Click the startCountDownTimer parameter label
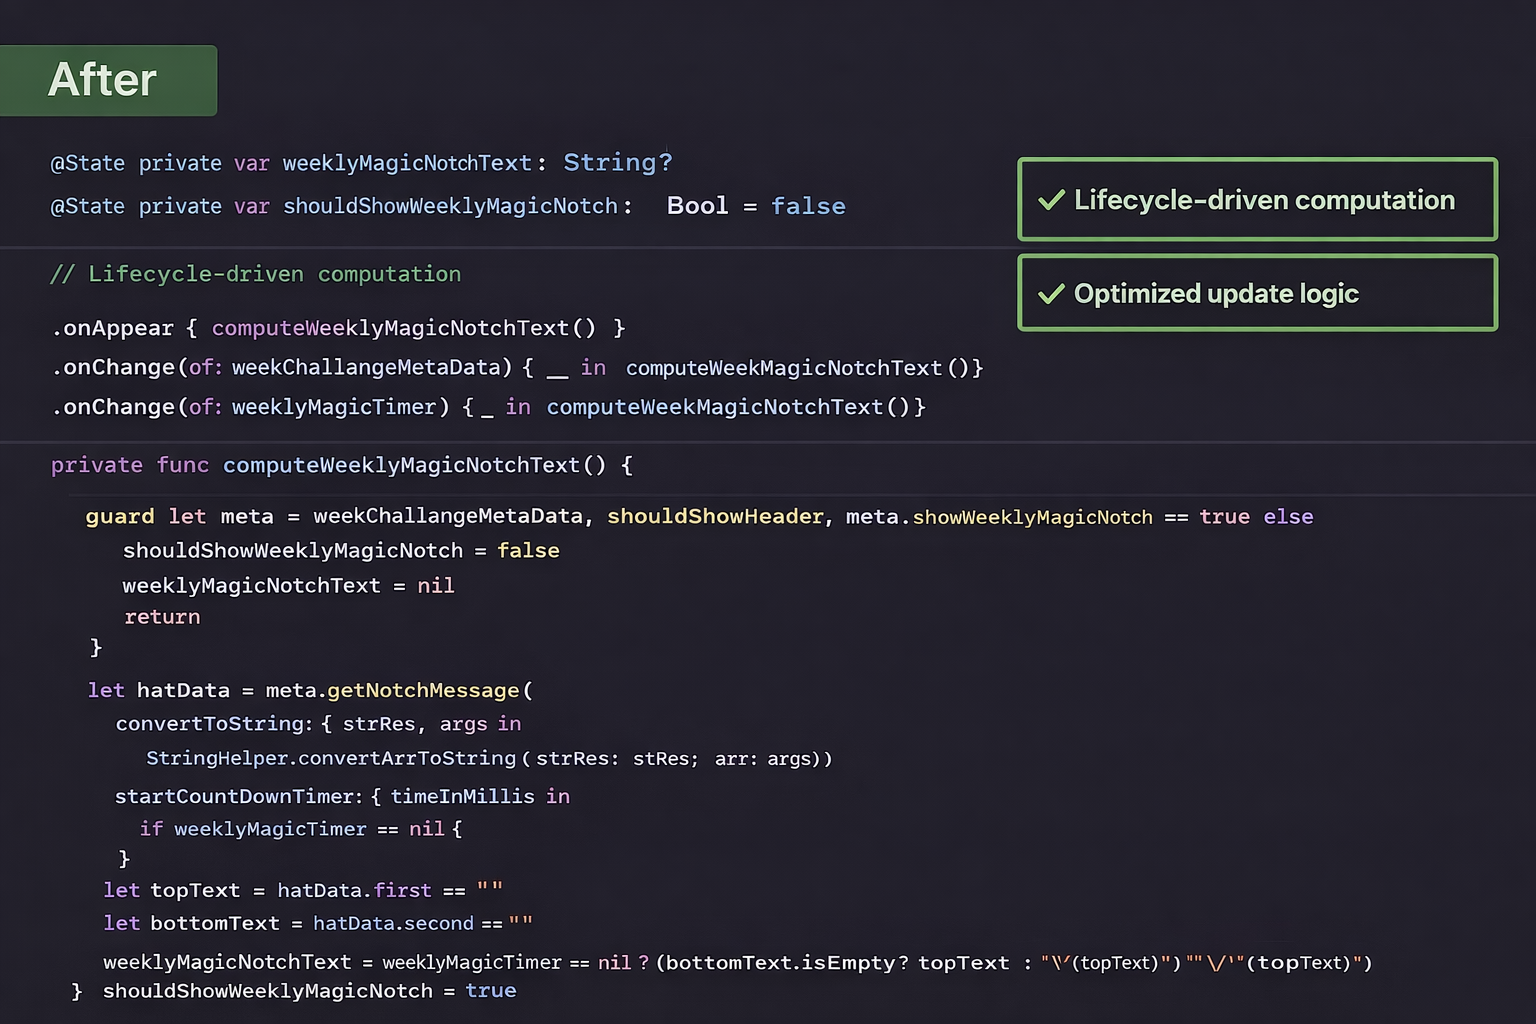 [234, 796]
